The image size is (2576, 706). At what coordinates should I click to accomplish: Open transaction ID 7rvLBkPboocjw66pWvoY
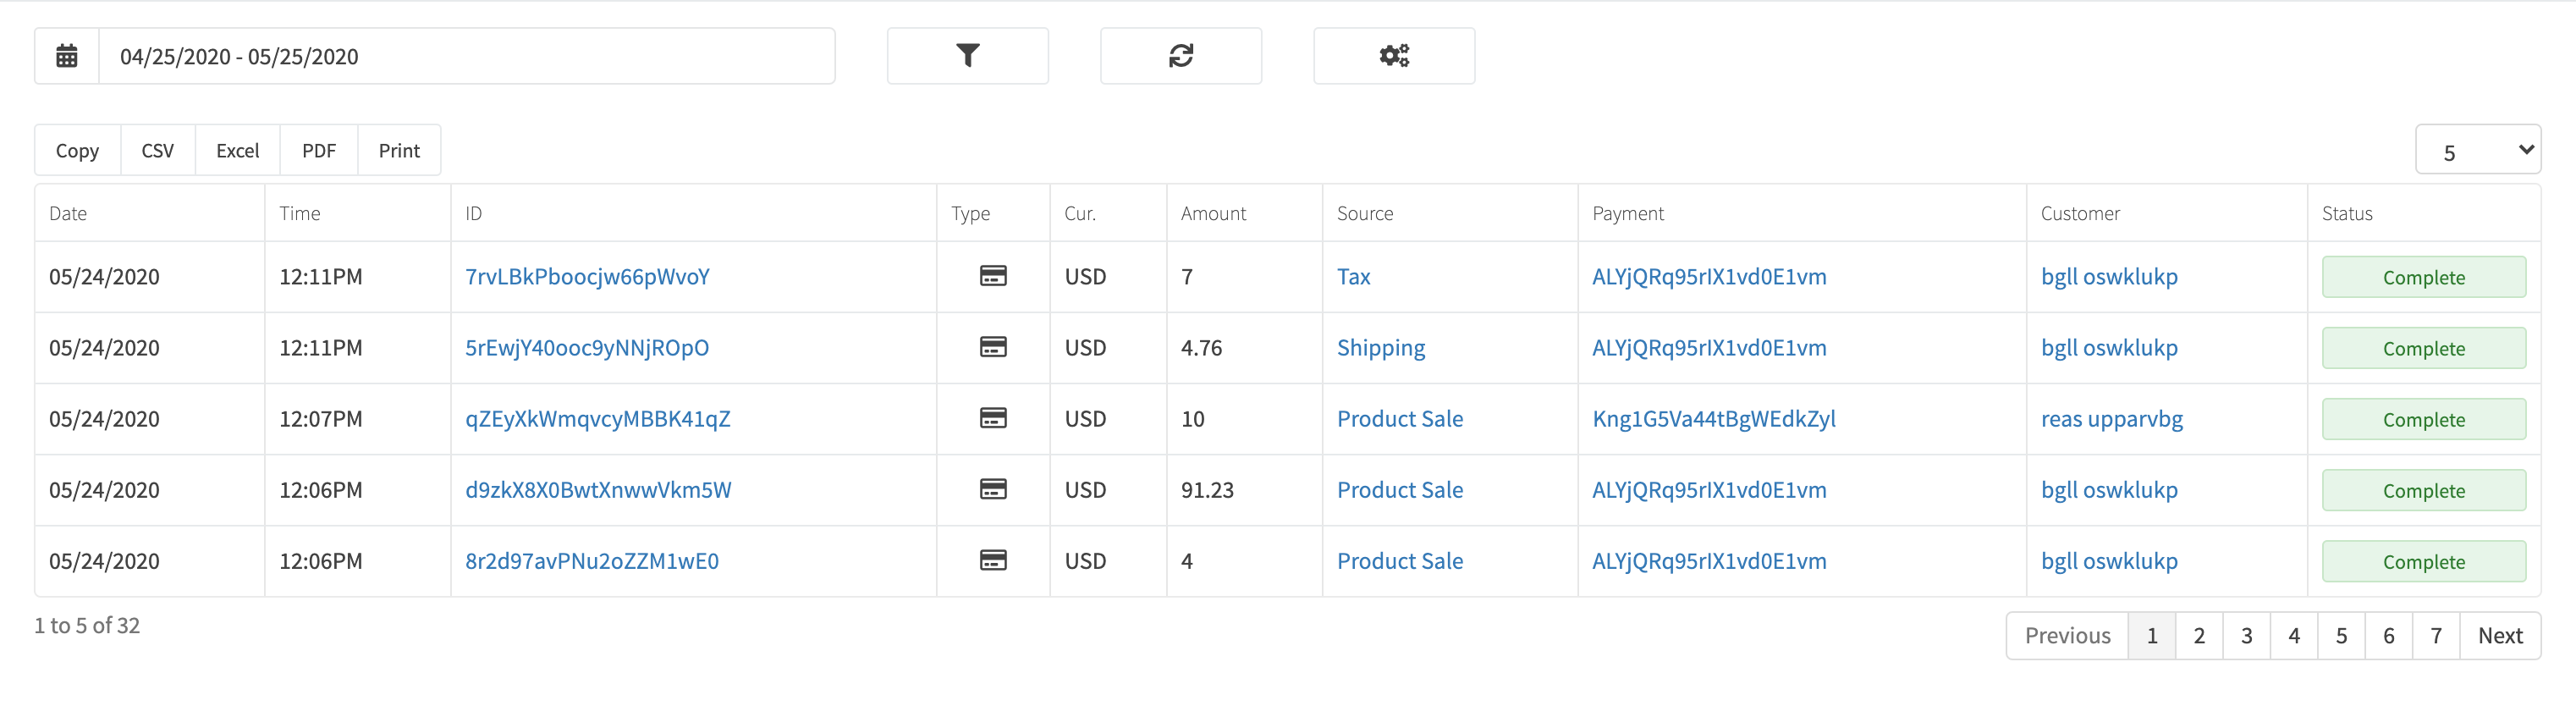[x=587, y=277]
